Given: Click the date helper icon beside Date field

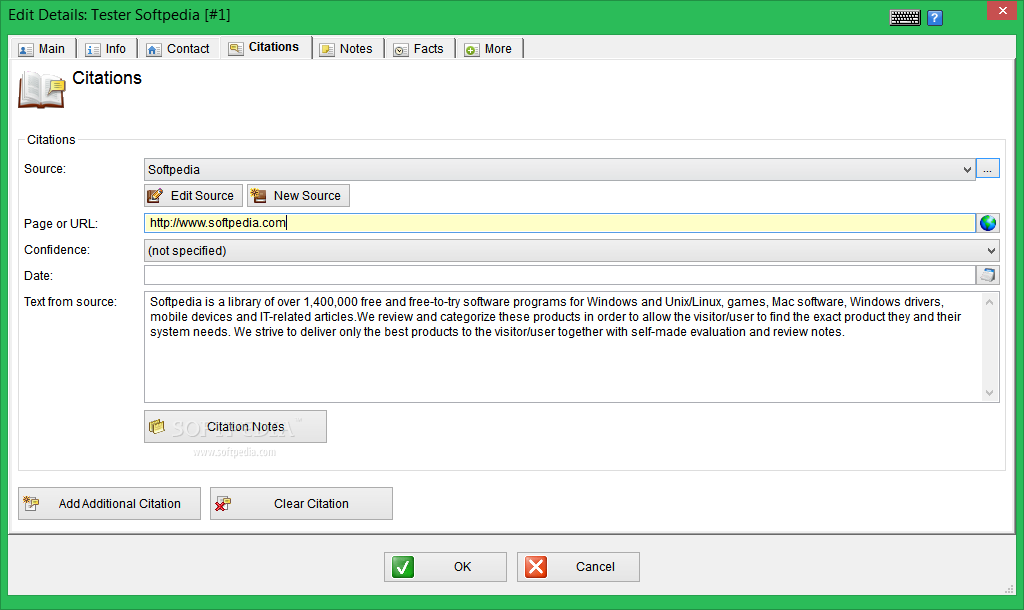Looking at the screenshot, I should pos(988,275).
